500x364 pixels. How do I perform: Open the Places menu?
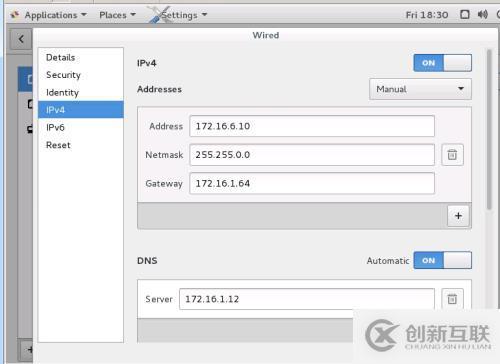[x=117, y=15]
